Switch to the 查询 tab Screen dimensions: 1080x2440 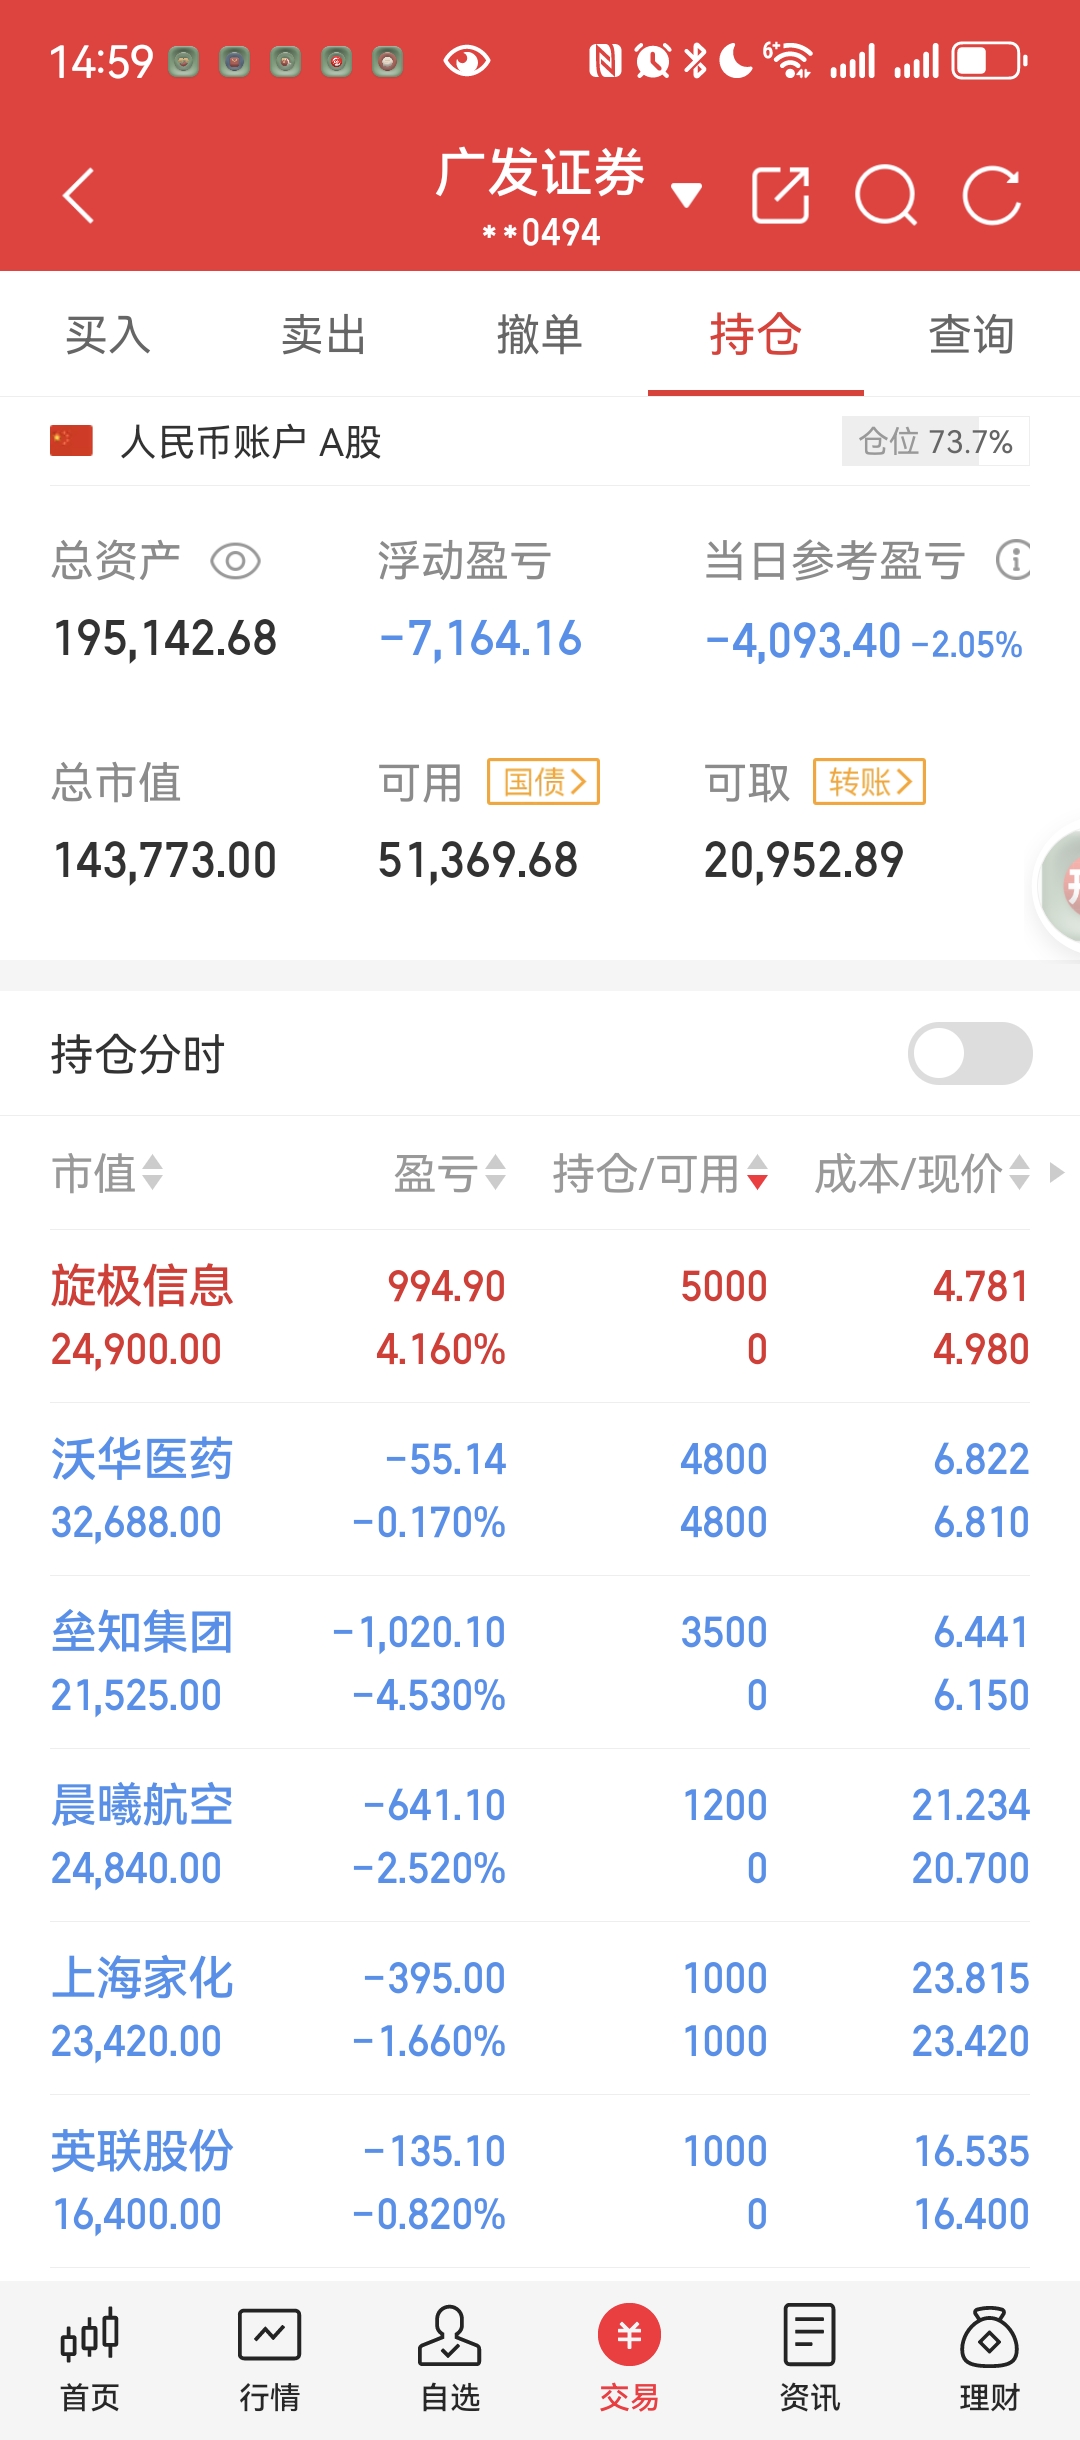click(972, 334)
